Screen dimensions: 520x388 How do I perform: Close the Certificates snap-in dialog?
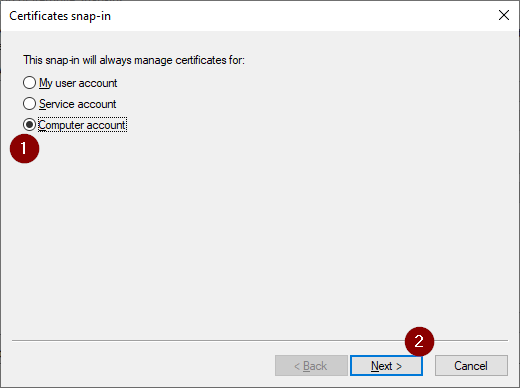[x=504, y=15]
